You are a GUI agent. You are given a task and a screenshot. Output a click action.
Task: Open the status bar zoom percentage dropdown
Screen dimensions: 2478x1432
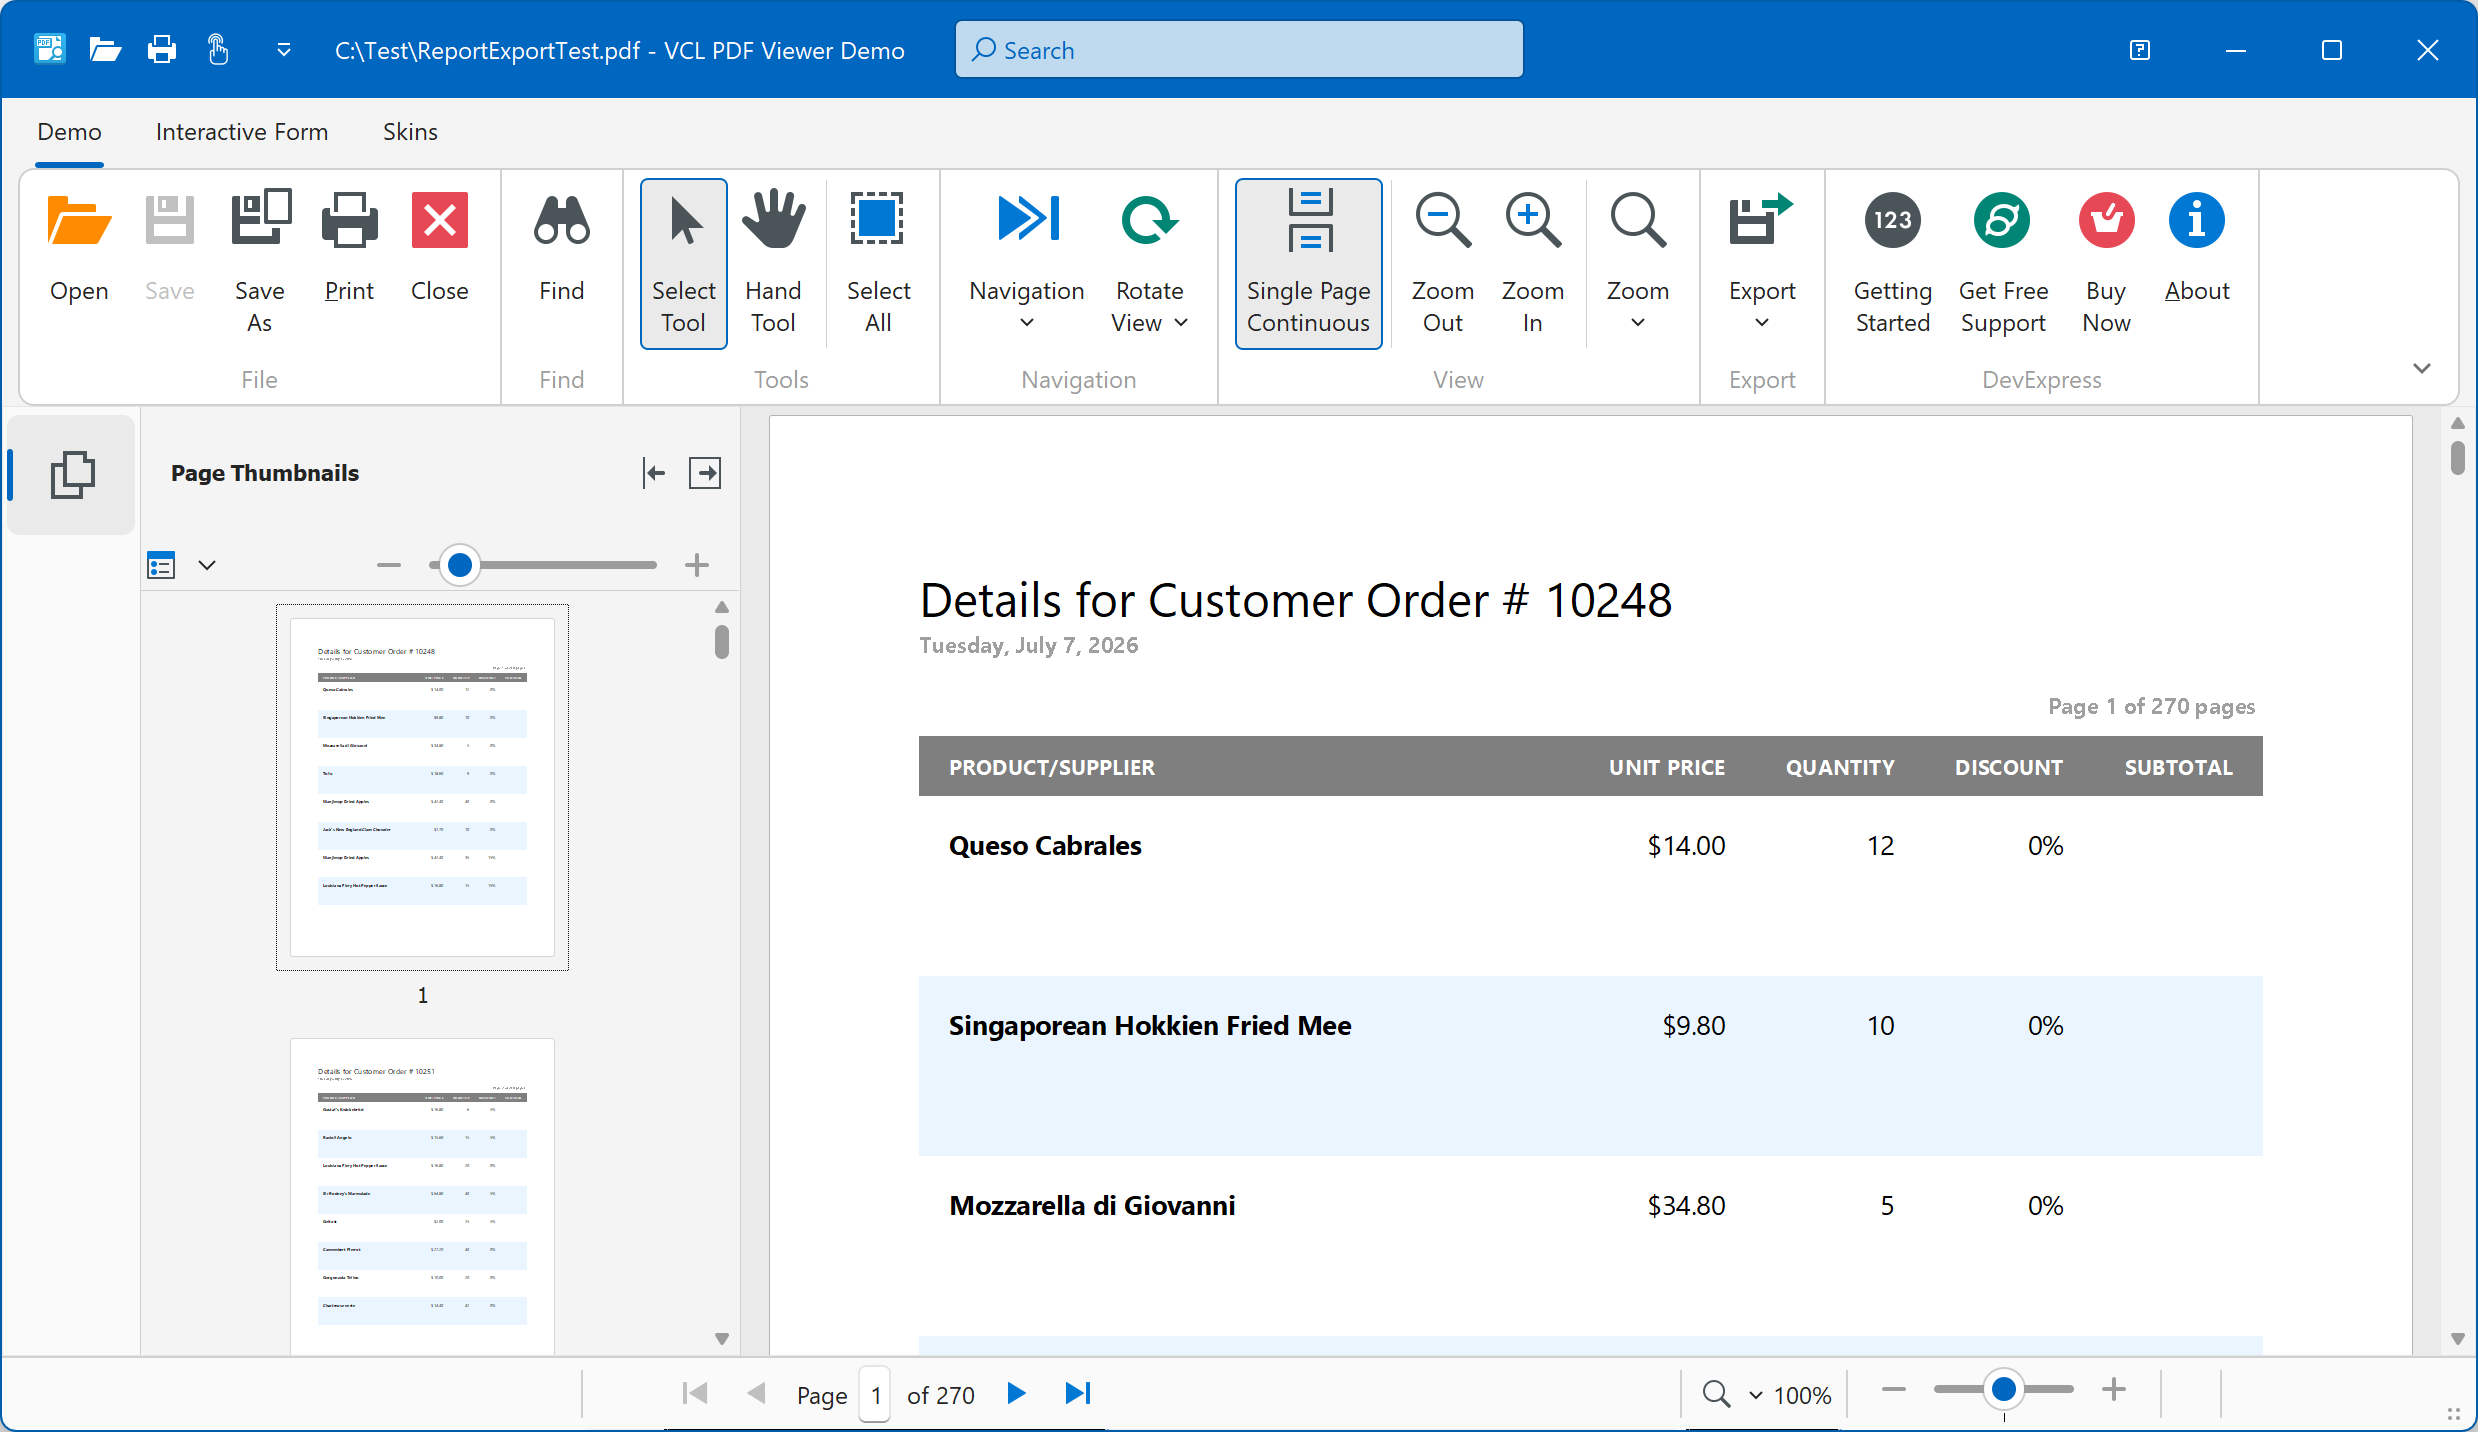(x=1754, y=1395)
